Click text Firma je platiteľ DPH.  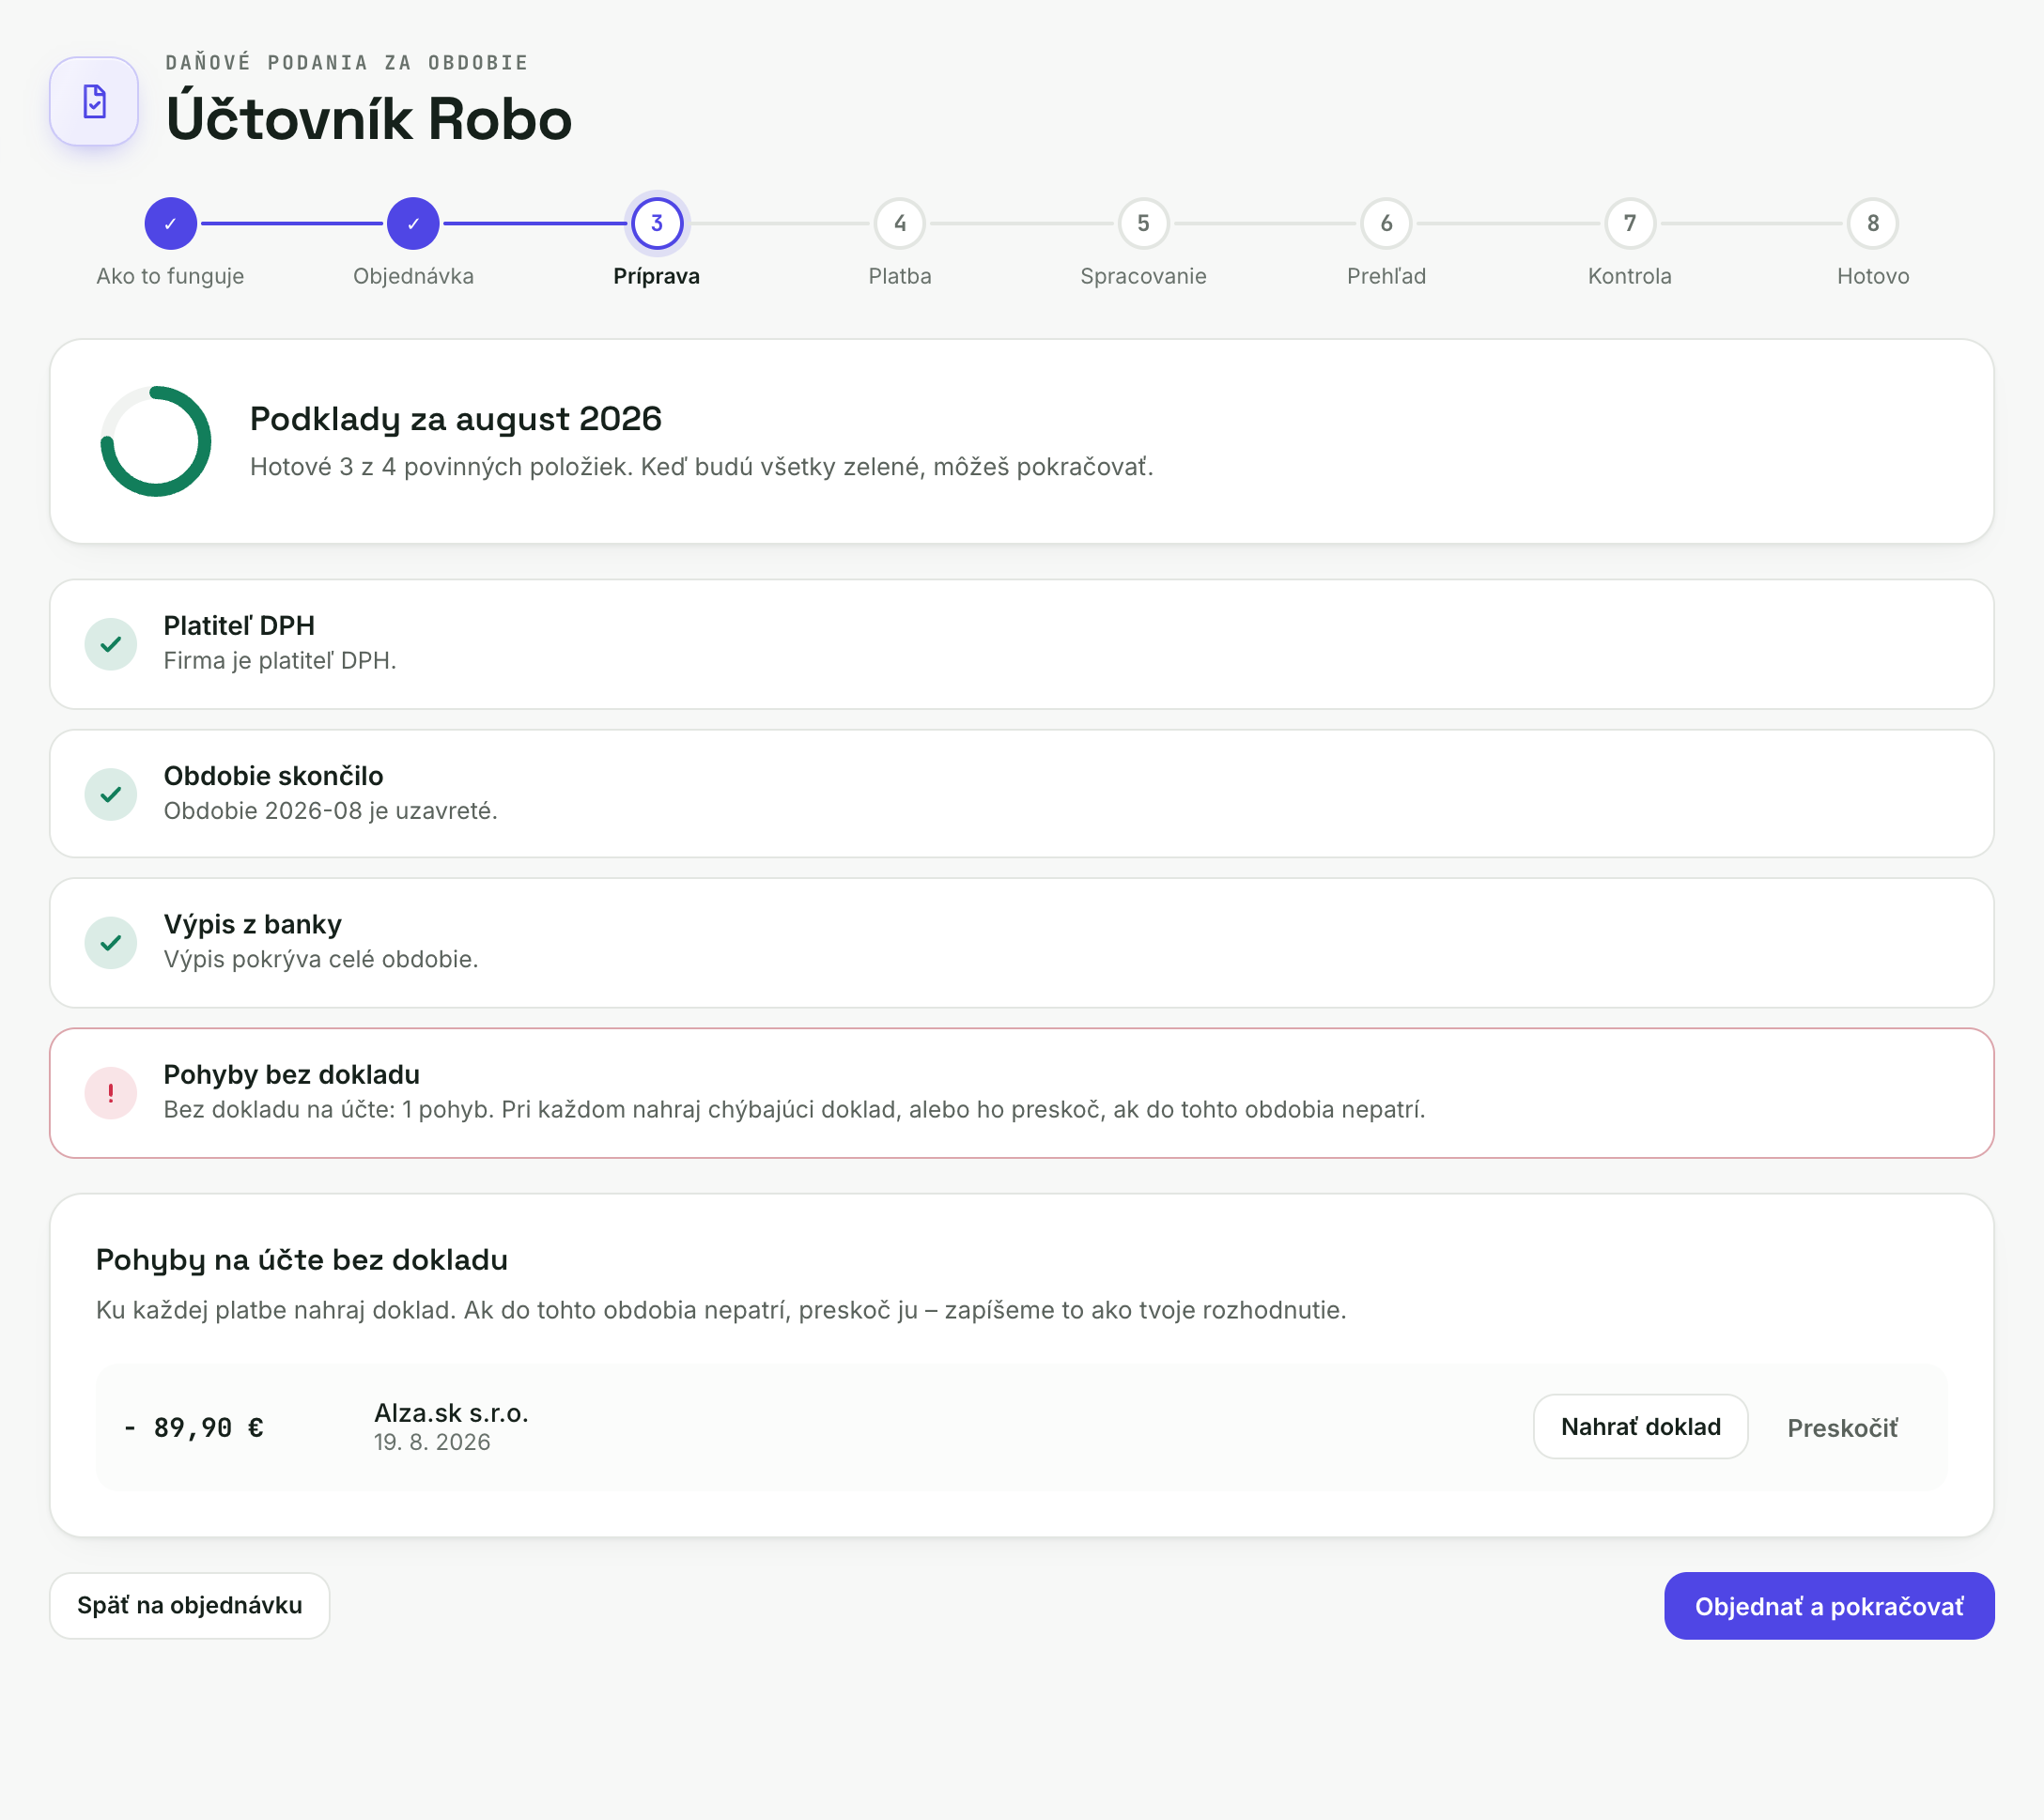280,661
